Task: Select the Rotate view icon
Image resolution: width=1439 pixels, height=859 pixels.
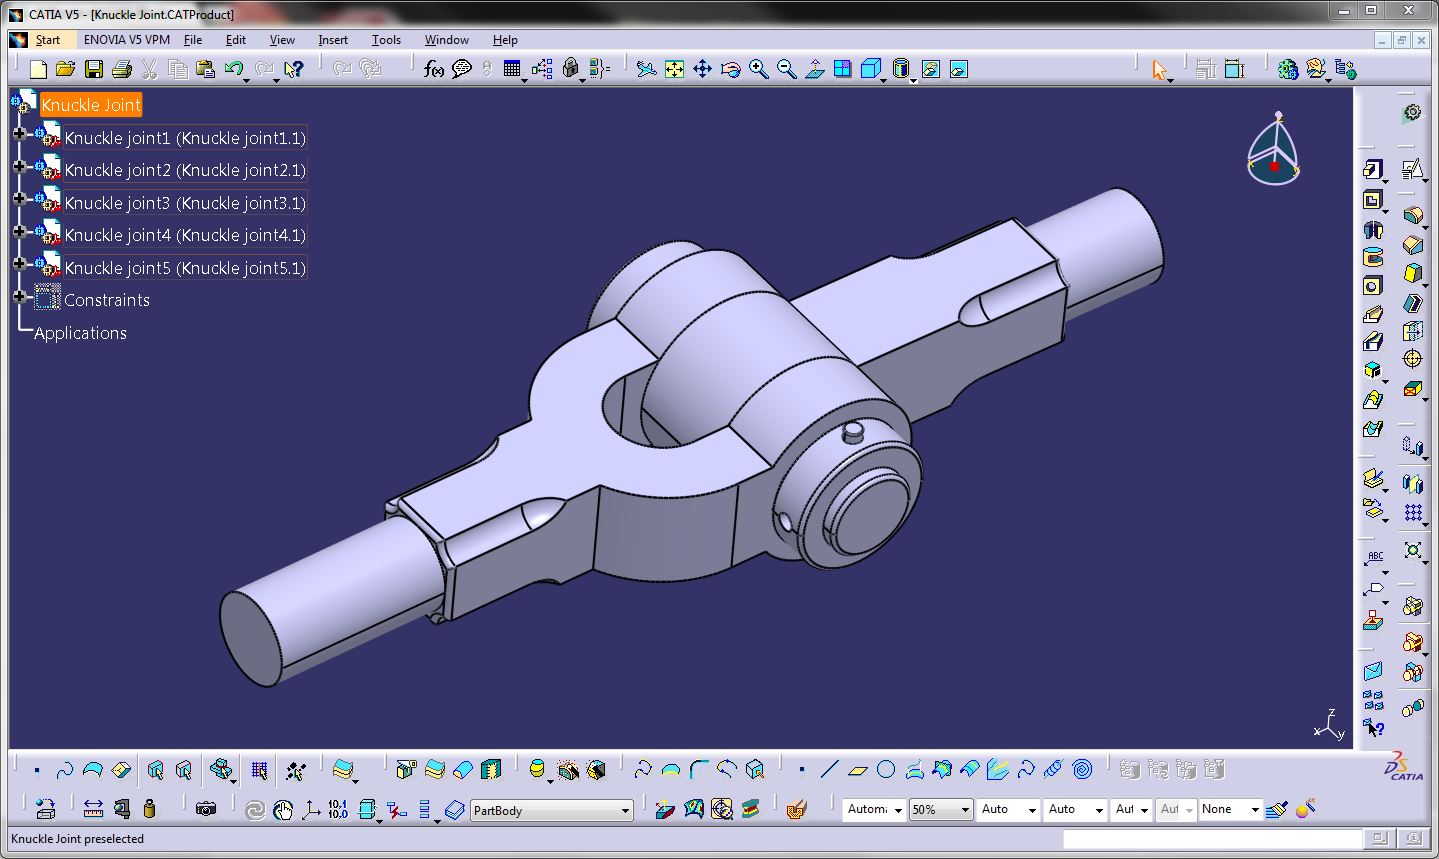Action: tap(730, 69)
